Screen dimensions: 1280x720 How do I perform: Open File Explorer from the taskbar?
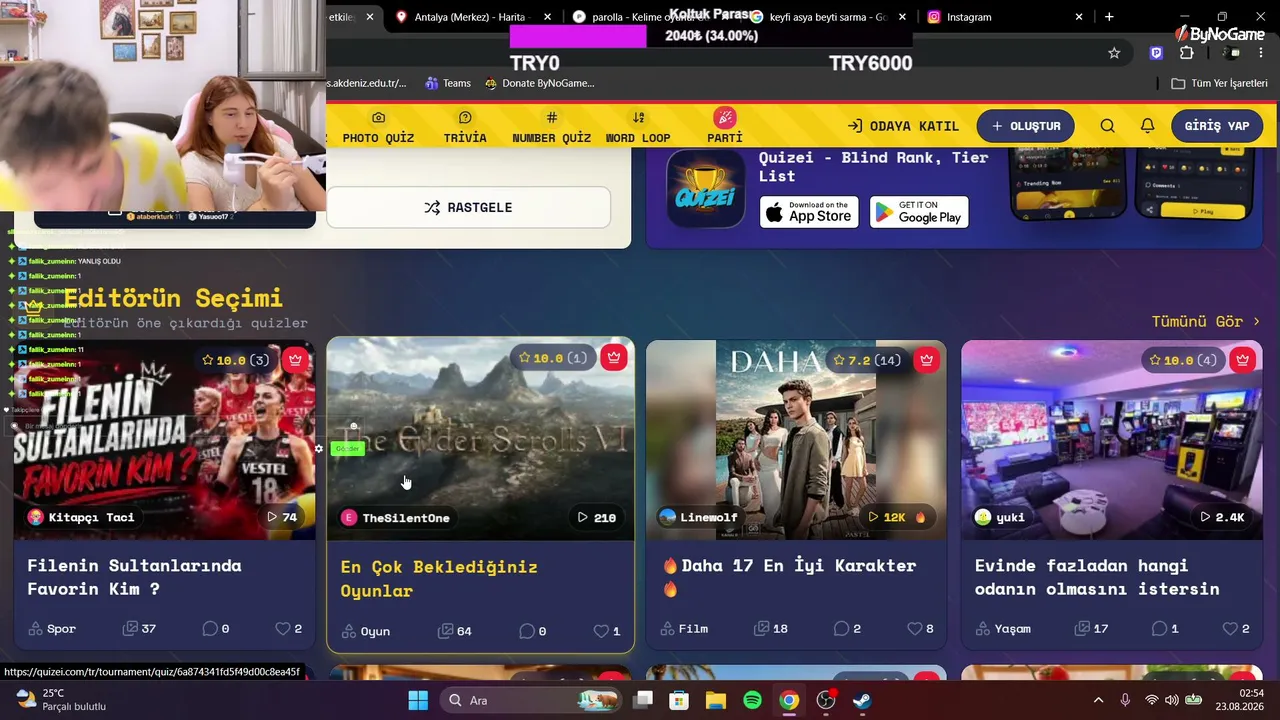[x=716, y=700]
